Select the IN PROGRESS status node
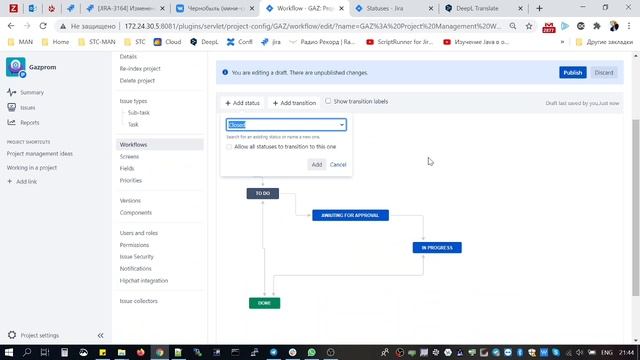This screenshot has width=640, height=360. point(437,247)
